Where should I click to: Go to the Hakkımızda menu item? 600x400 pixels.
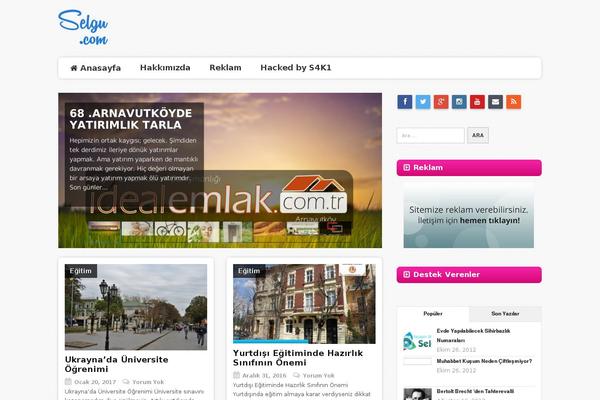pyautogui.click(x=165, y=68)
